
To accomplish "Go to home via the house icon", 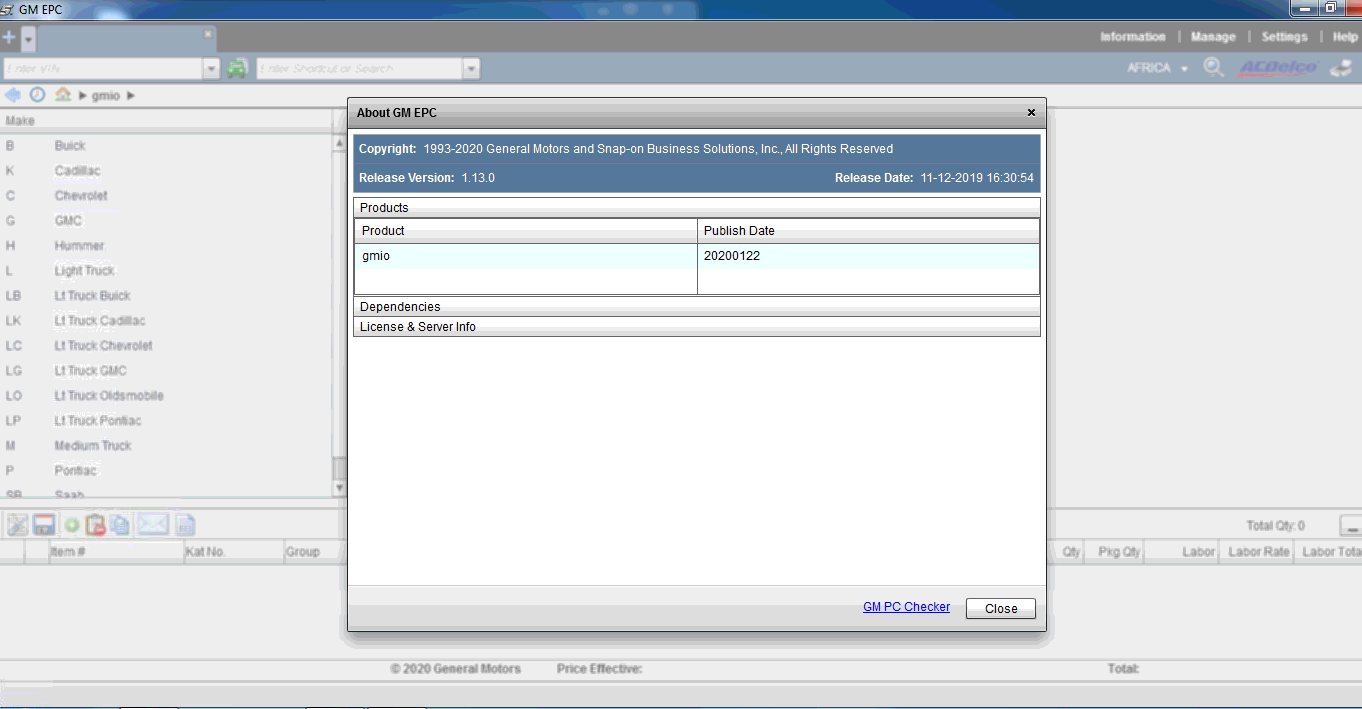I will (x=63, y=95).
